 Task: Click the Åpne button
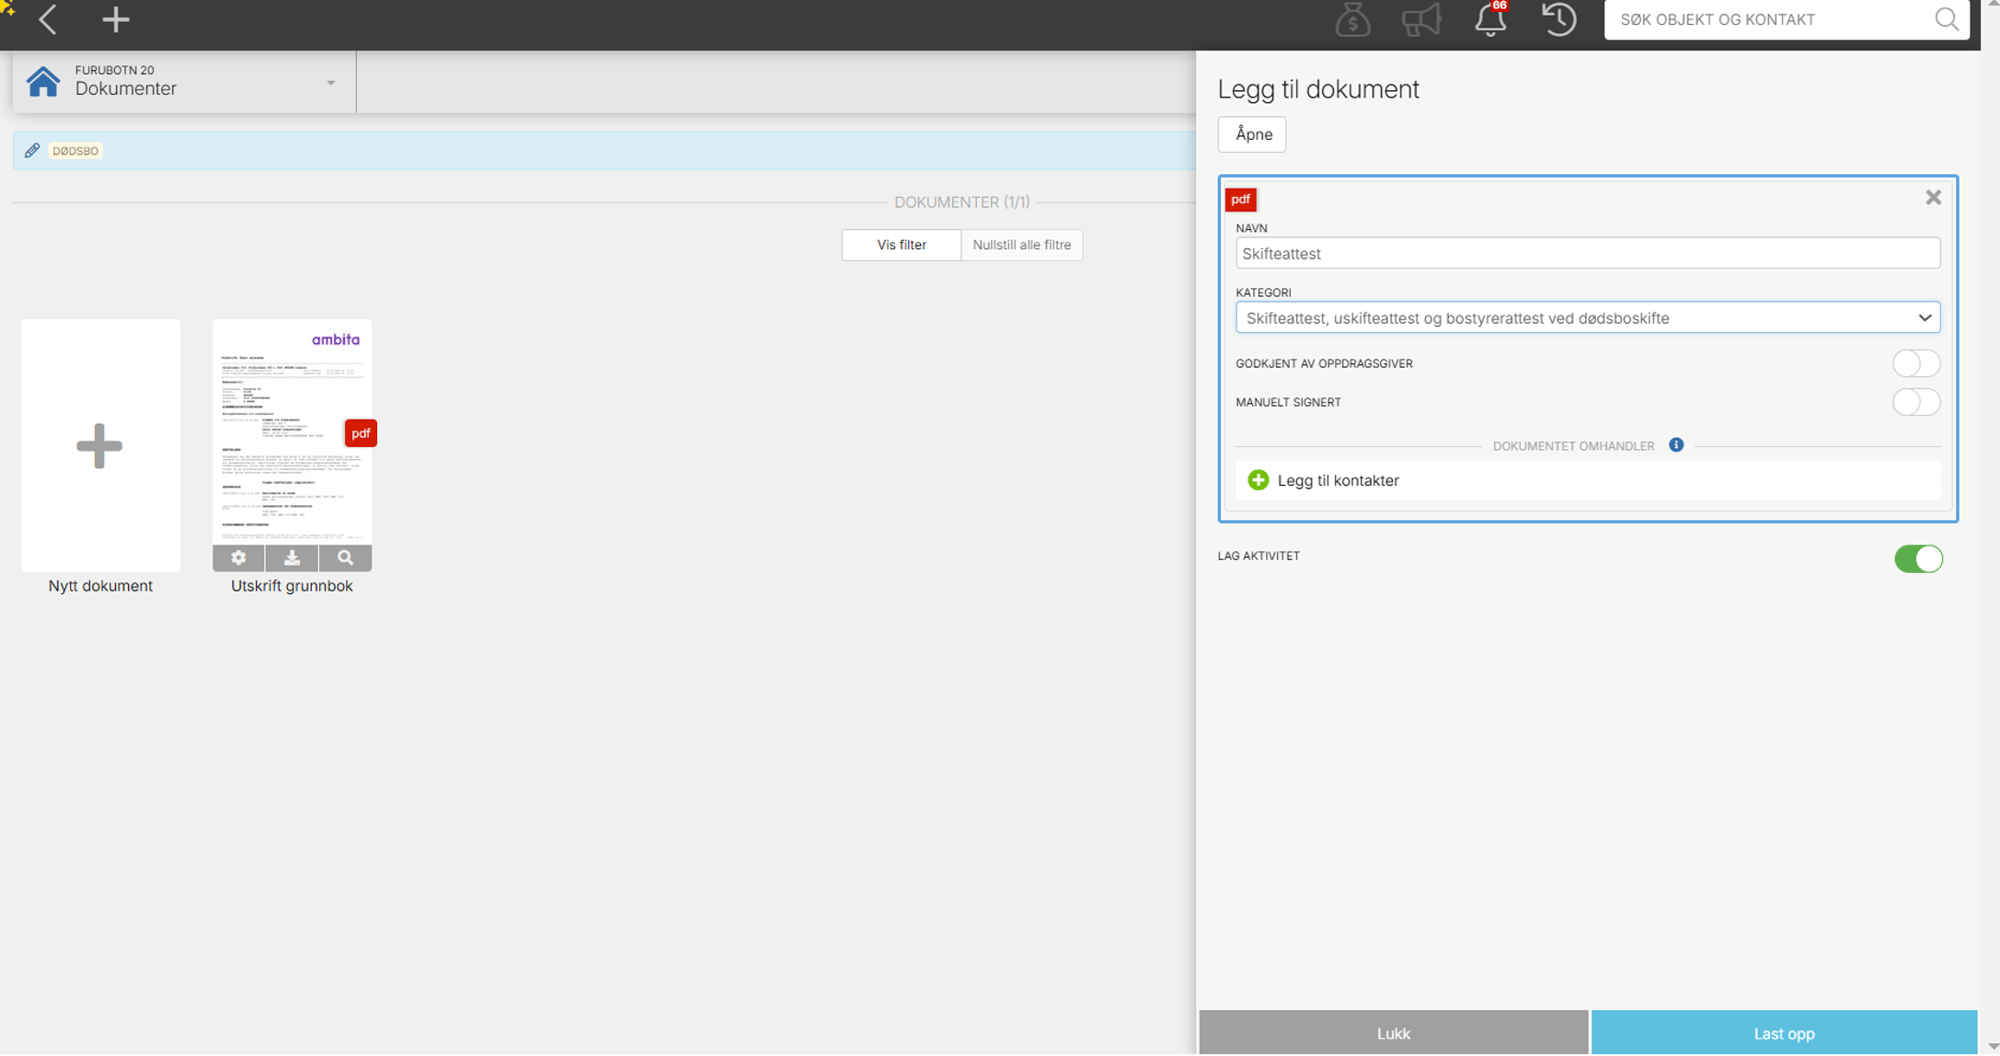click(1252, 134)
